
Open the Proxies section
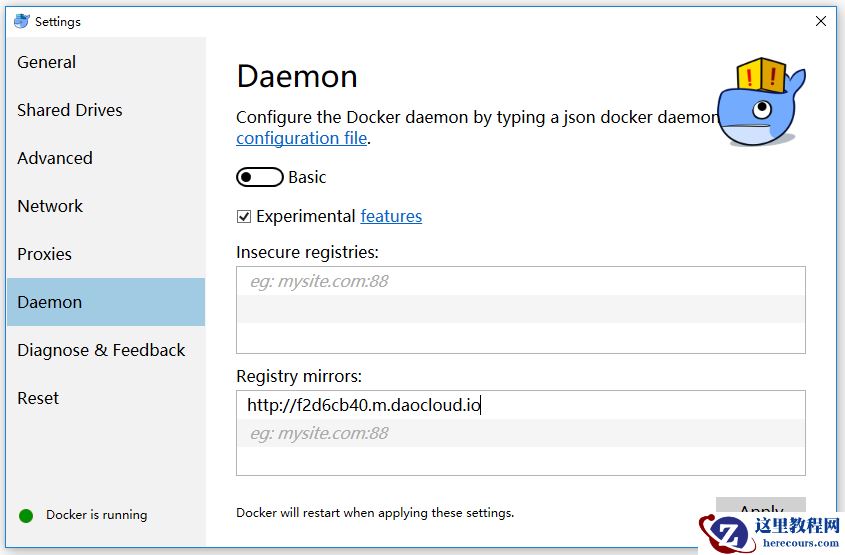[x=45, y=254]
